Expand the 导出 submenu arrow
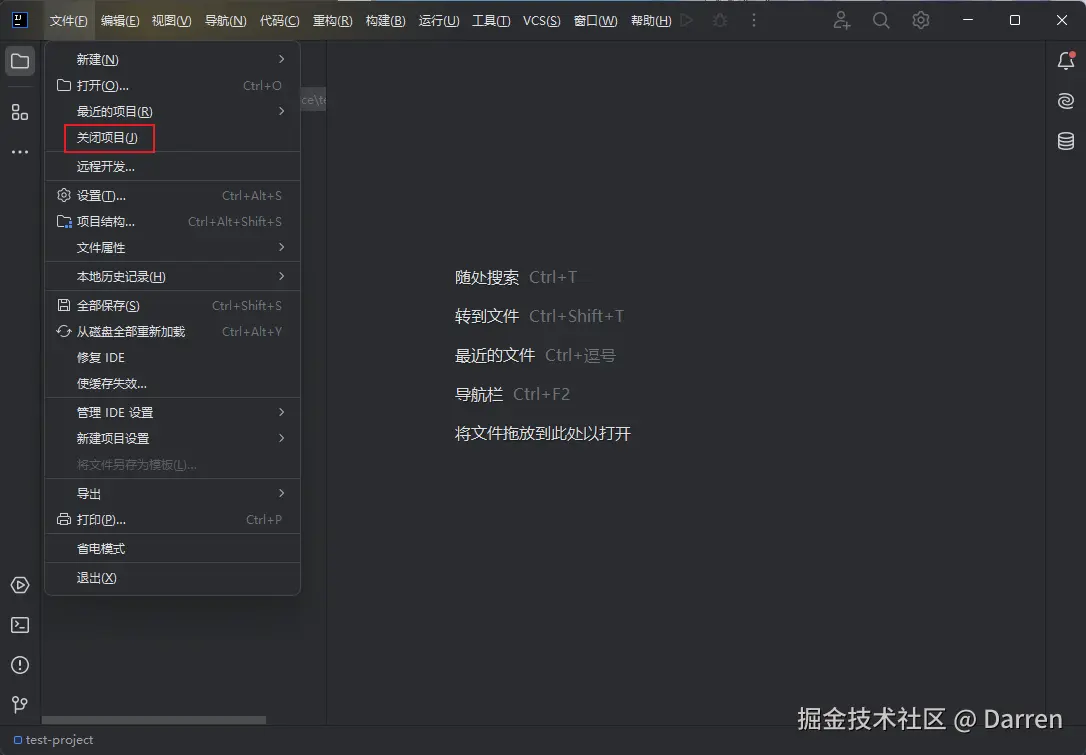The height and width of the screenshot is (755, 1086). coord(281,493)
